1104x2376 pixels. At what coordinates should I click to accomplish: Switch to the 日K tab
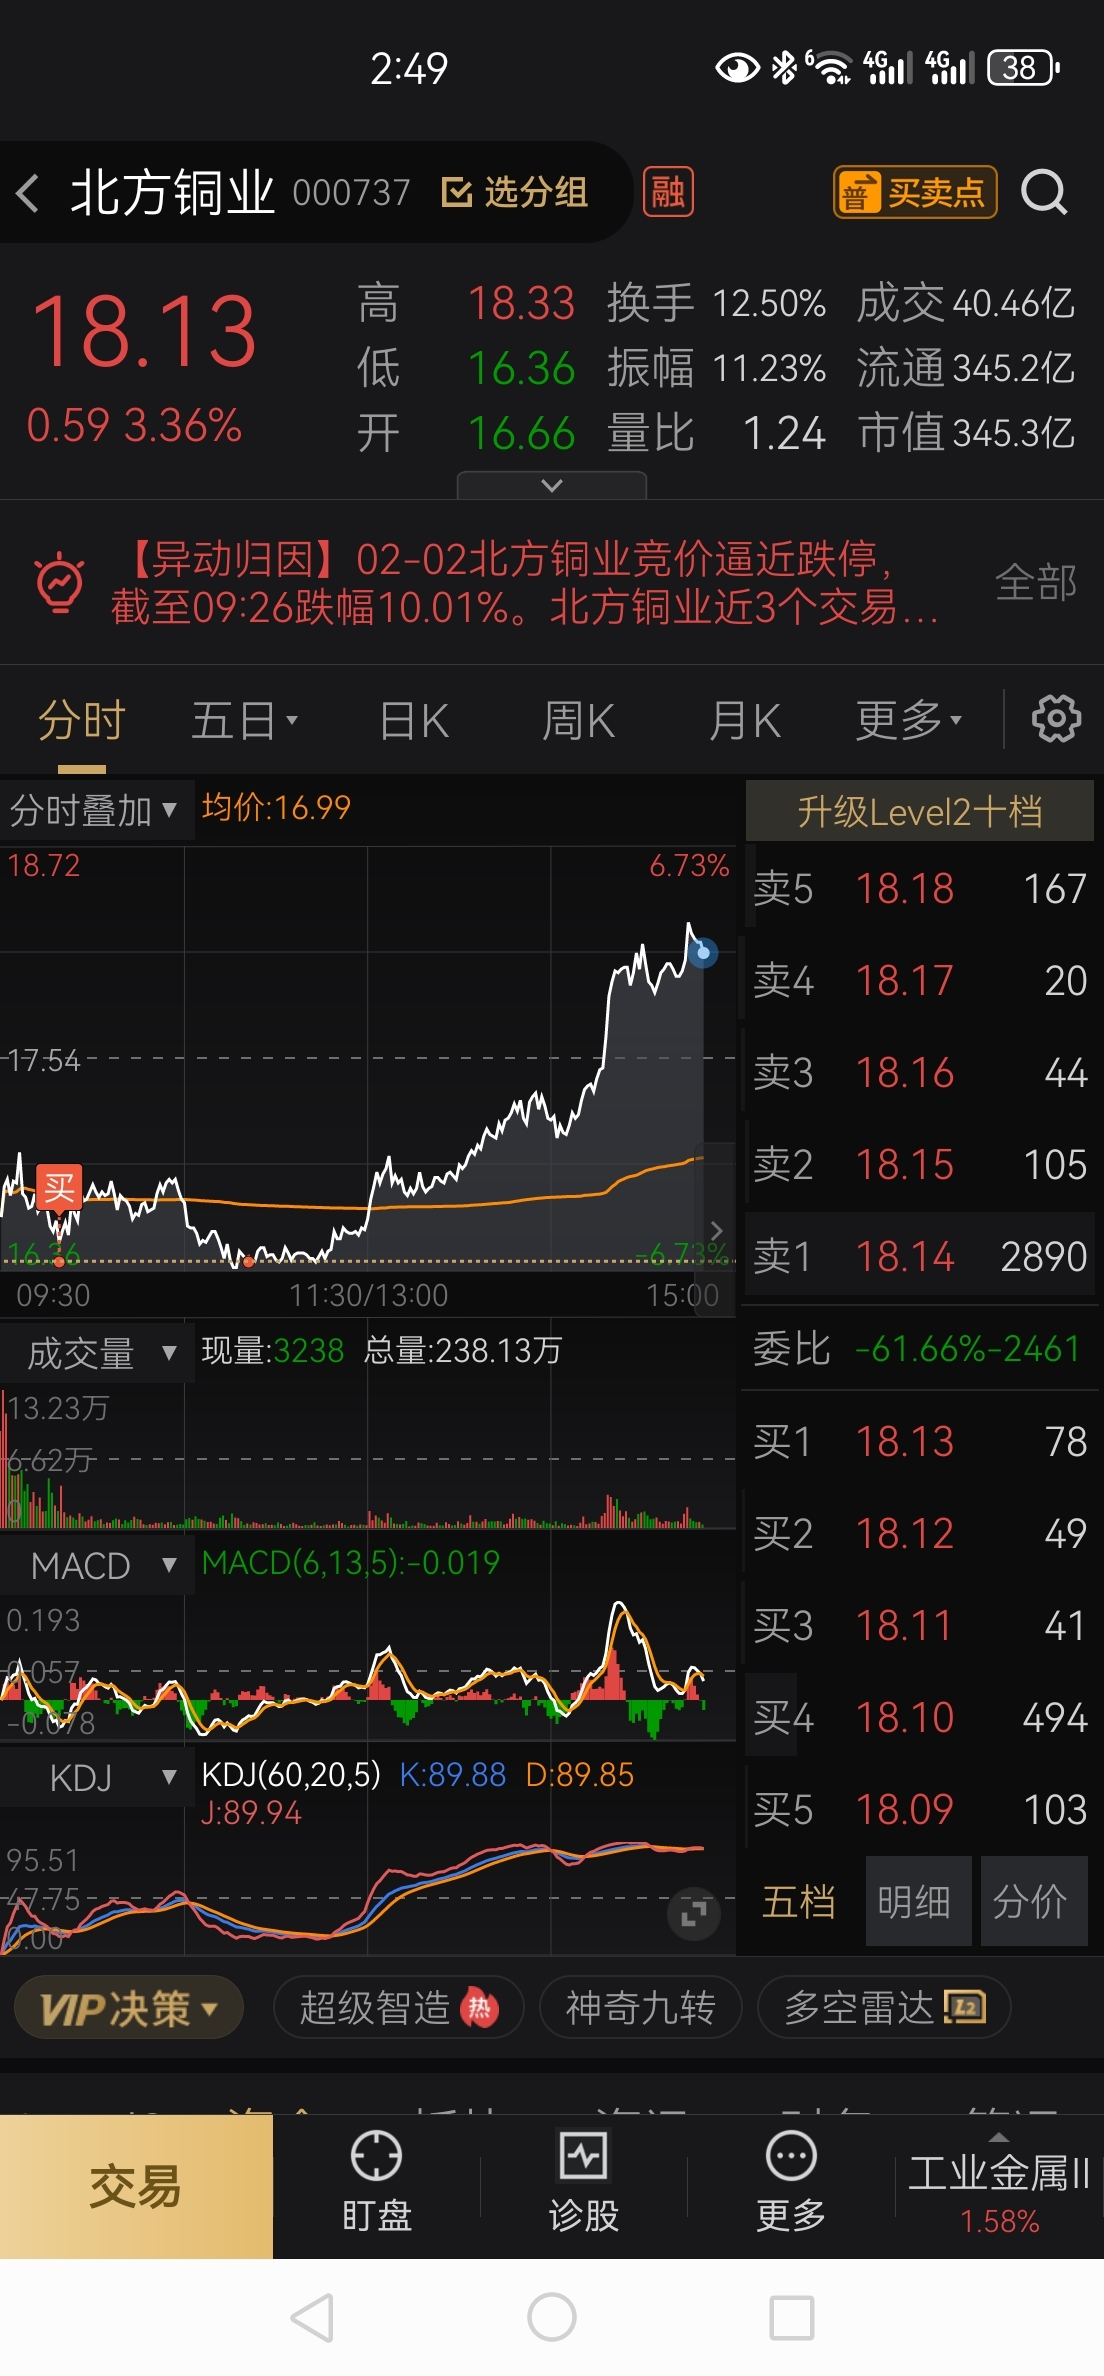[x=415, y=720]
